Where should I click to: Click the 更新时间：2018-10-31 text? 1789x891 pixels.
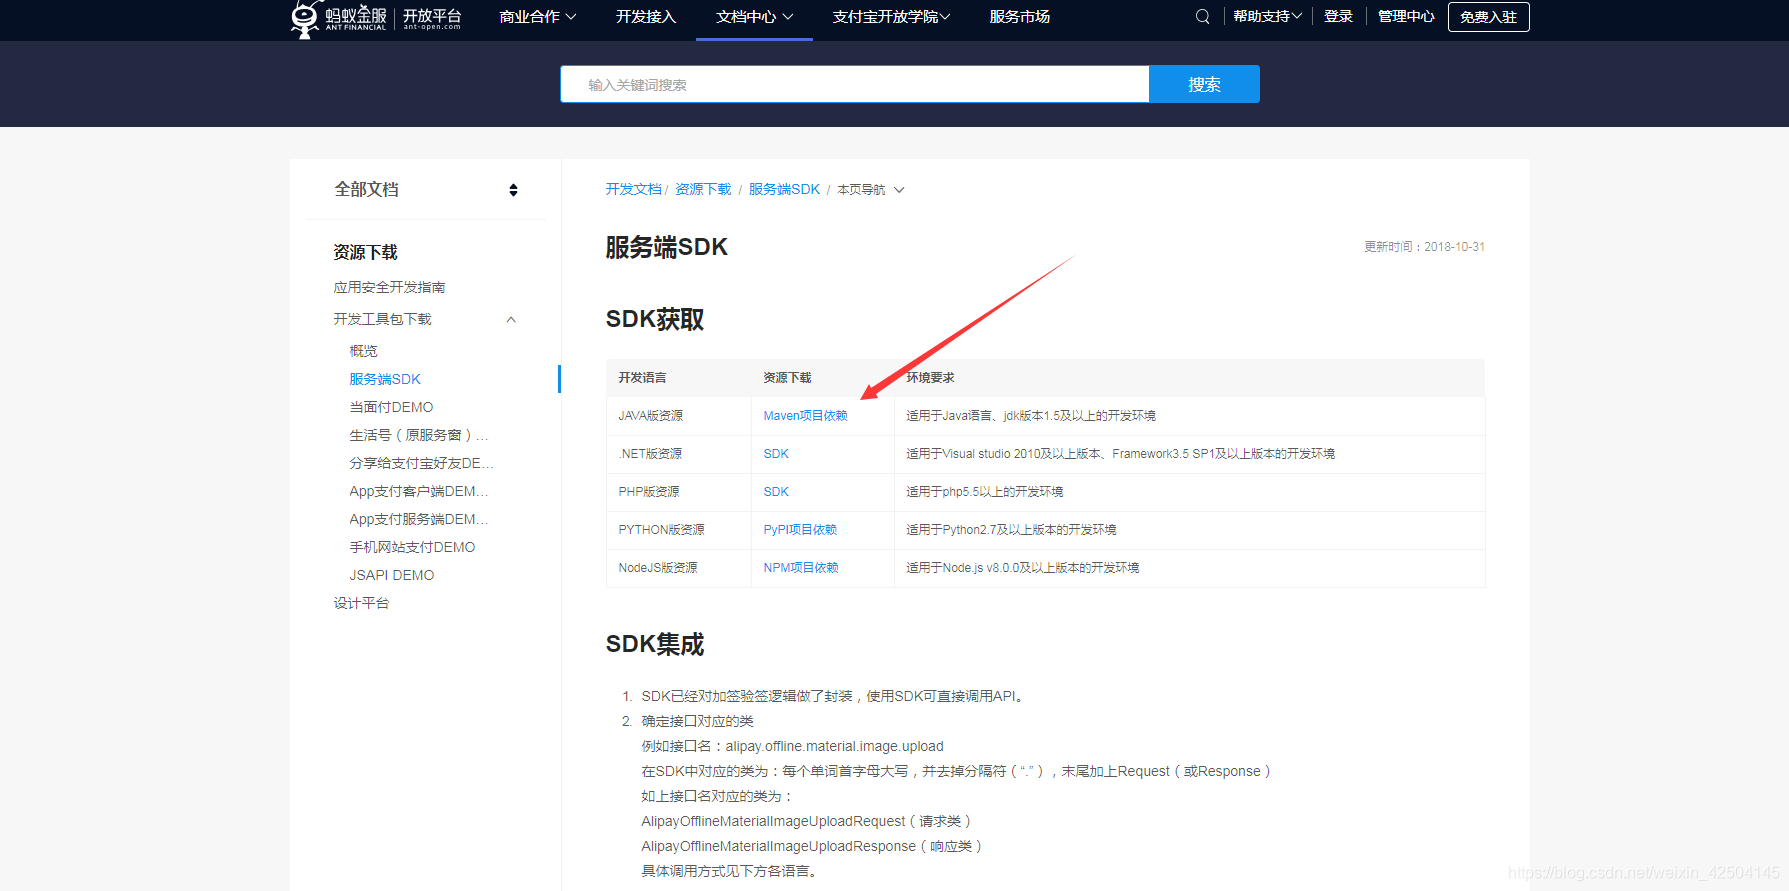pyautogui.click(x=1424, y=247)
